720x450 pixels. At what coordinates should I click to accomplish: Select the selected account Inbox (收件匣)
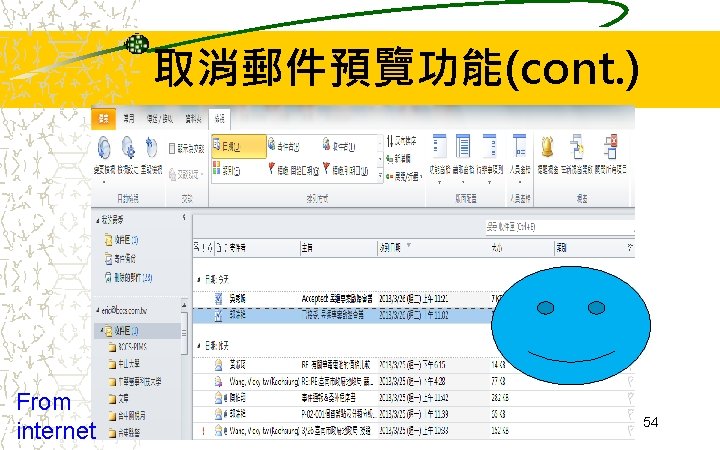tap(138, 330)
